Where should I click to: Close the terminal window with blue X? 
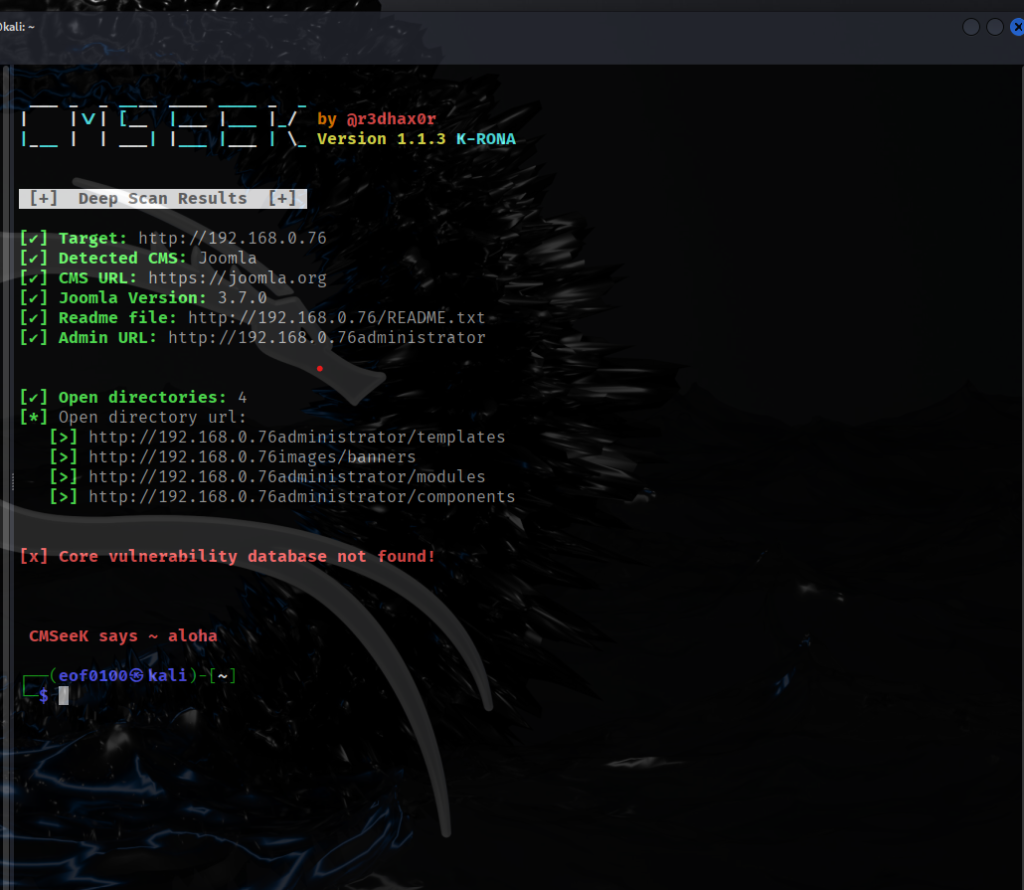[x=1017, y=27]
